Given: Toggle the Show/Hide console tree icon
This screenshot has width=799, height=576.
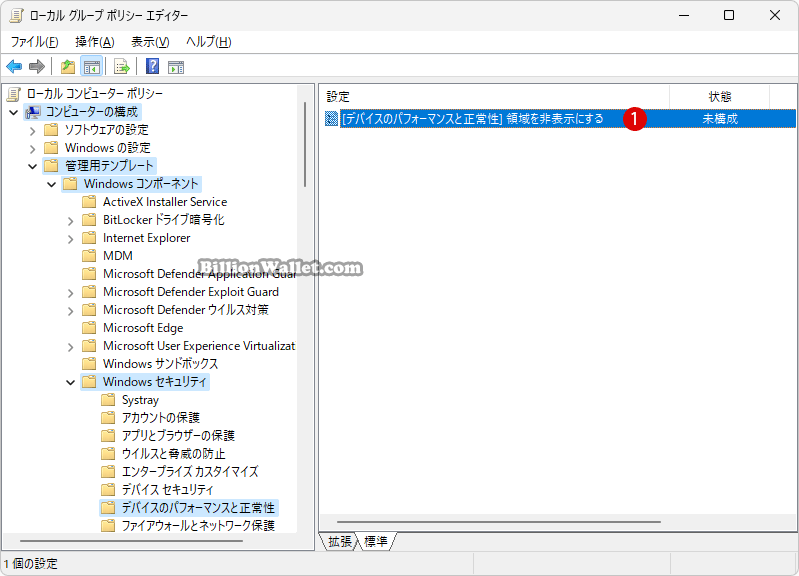Looking at the screenshot, I should tap(92, 66).
